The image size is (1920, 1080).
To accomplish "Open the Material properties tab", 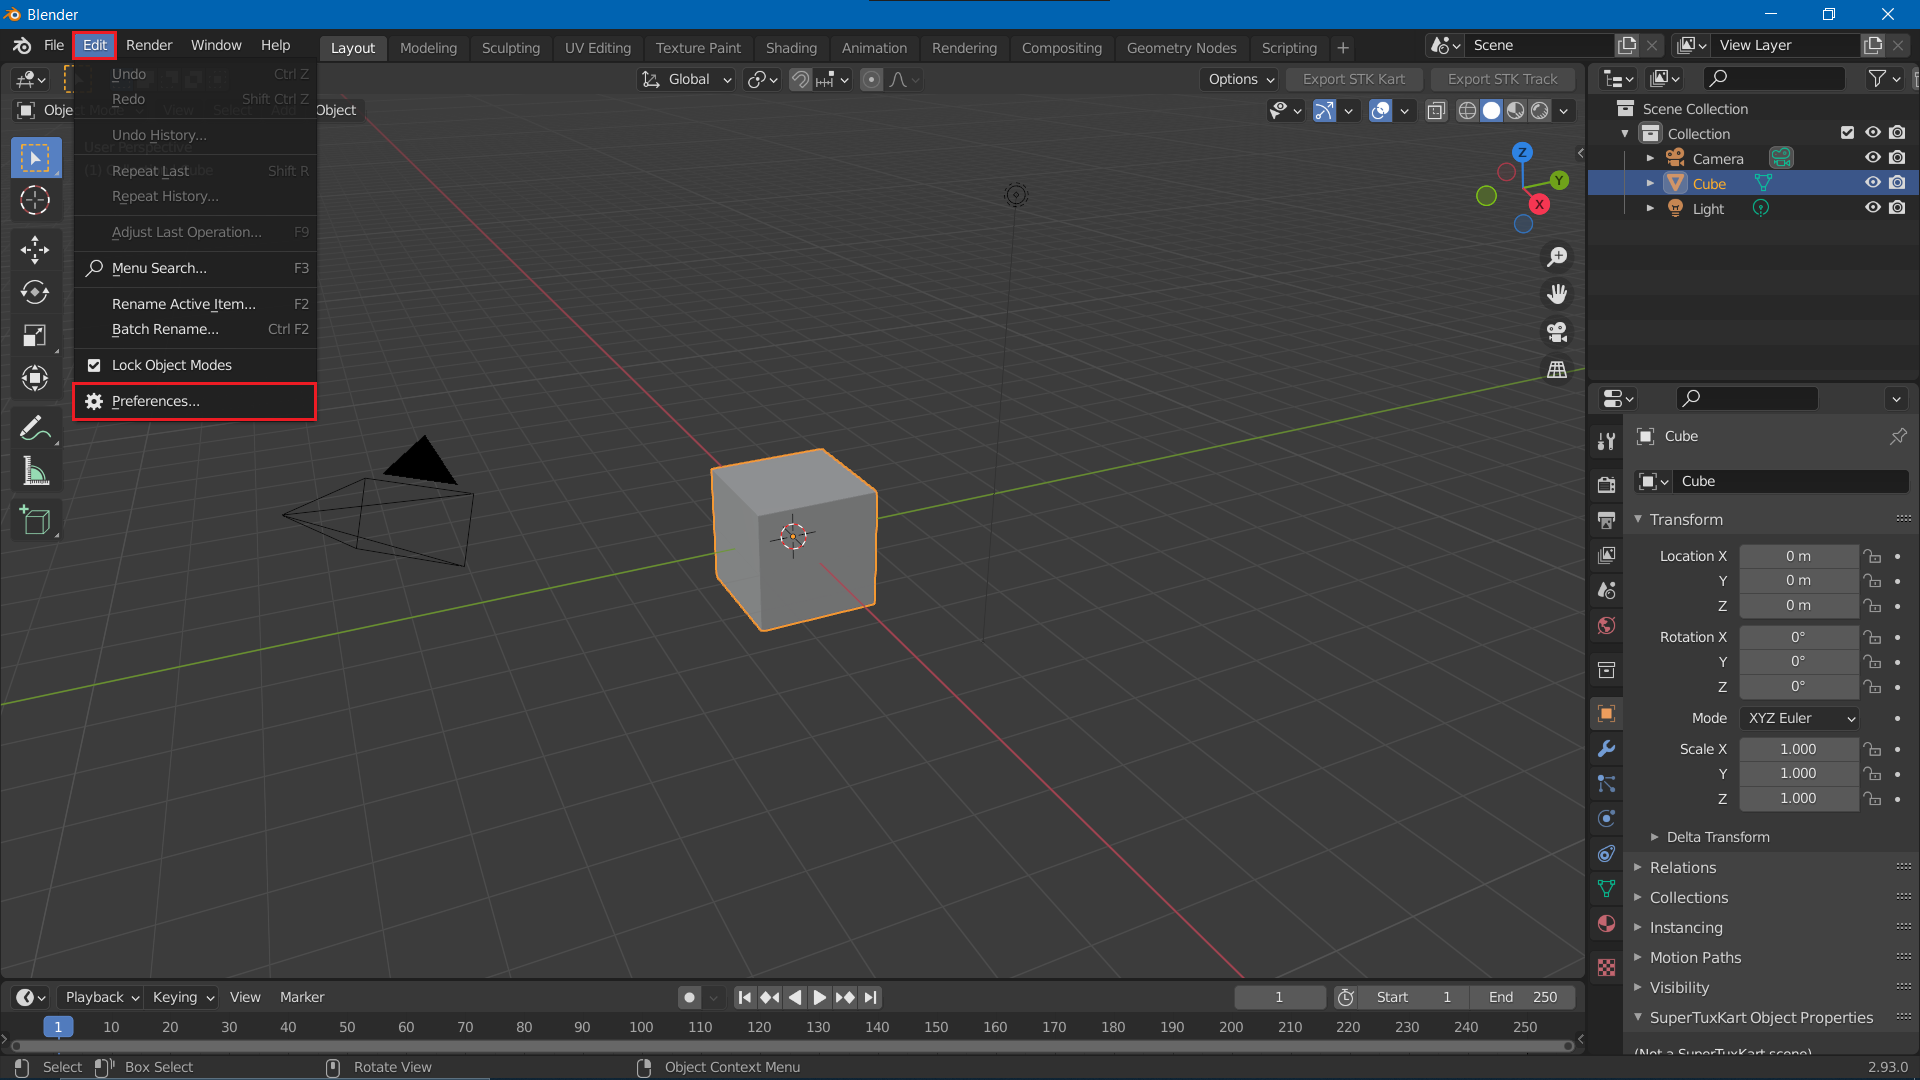I will [1607, 924].
